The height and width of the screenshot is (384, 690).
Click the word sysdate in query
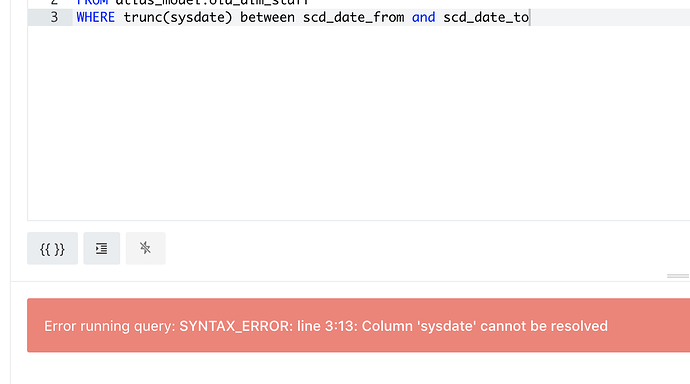(197, 18)
